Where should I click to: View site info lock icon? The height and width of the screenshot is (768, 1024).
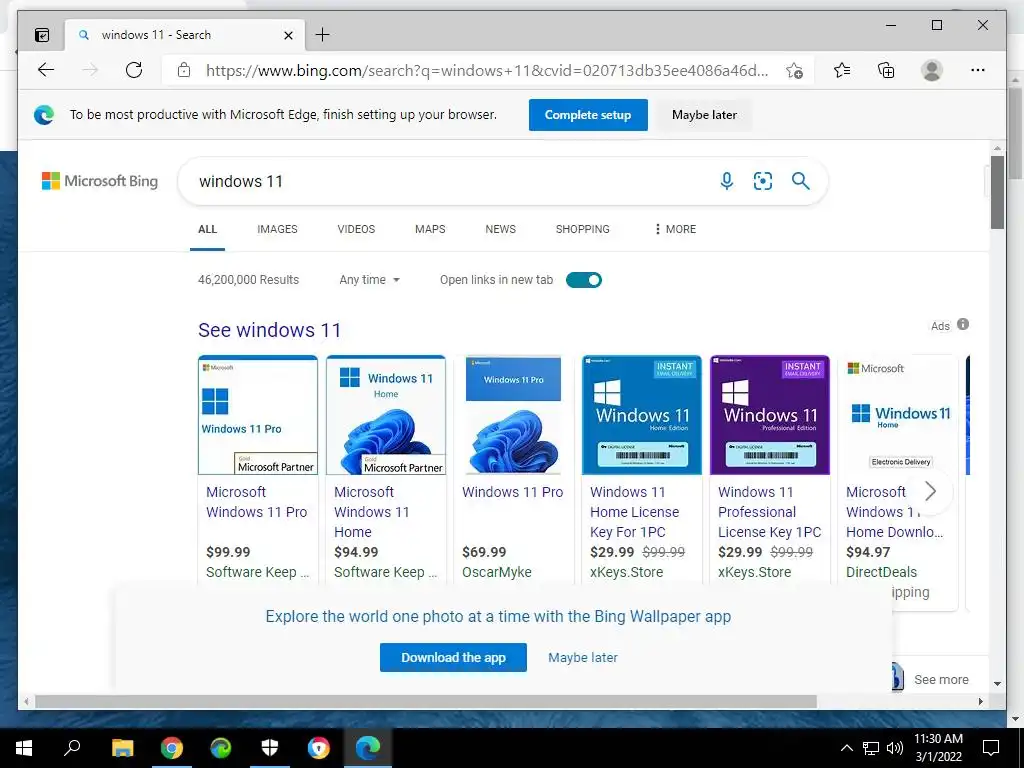click(x=184, y=70)
